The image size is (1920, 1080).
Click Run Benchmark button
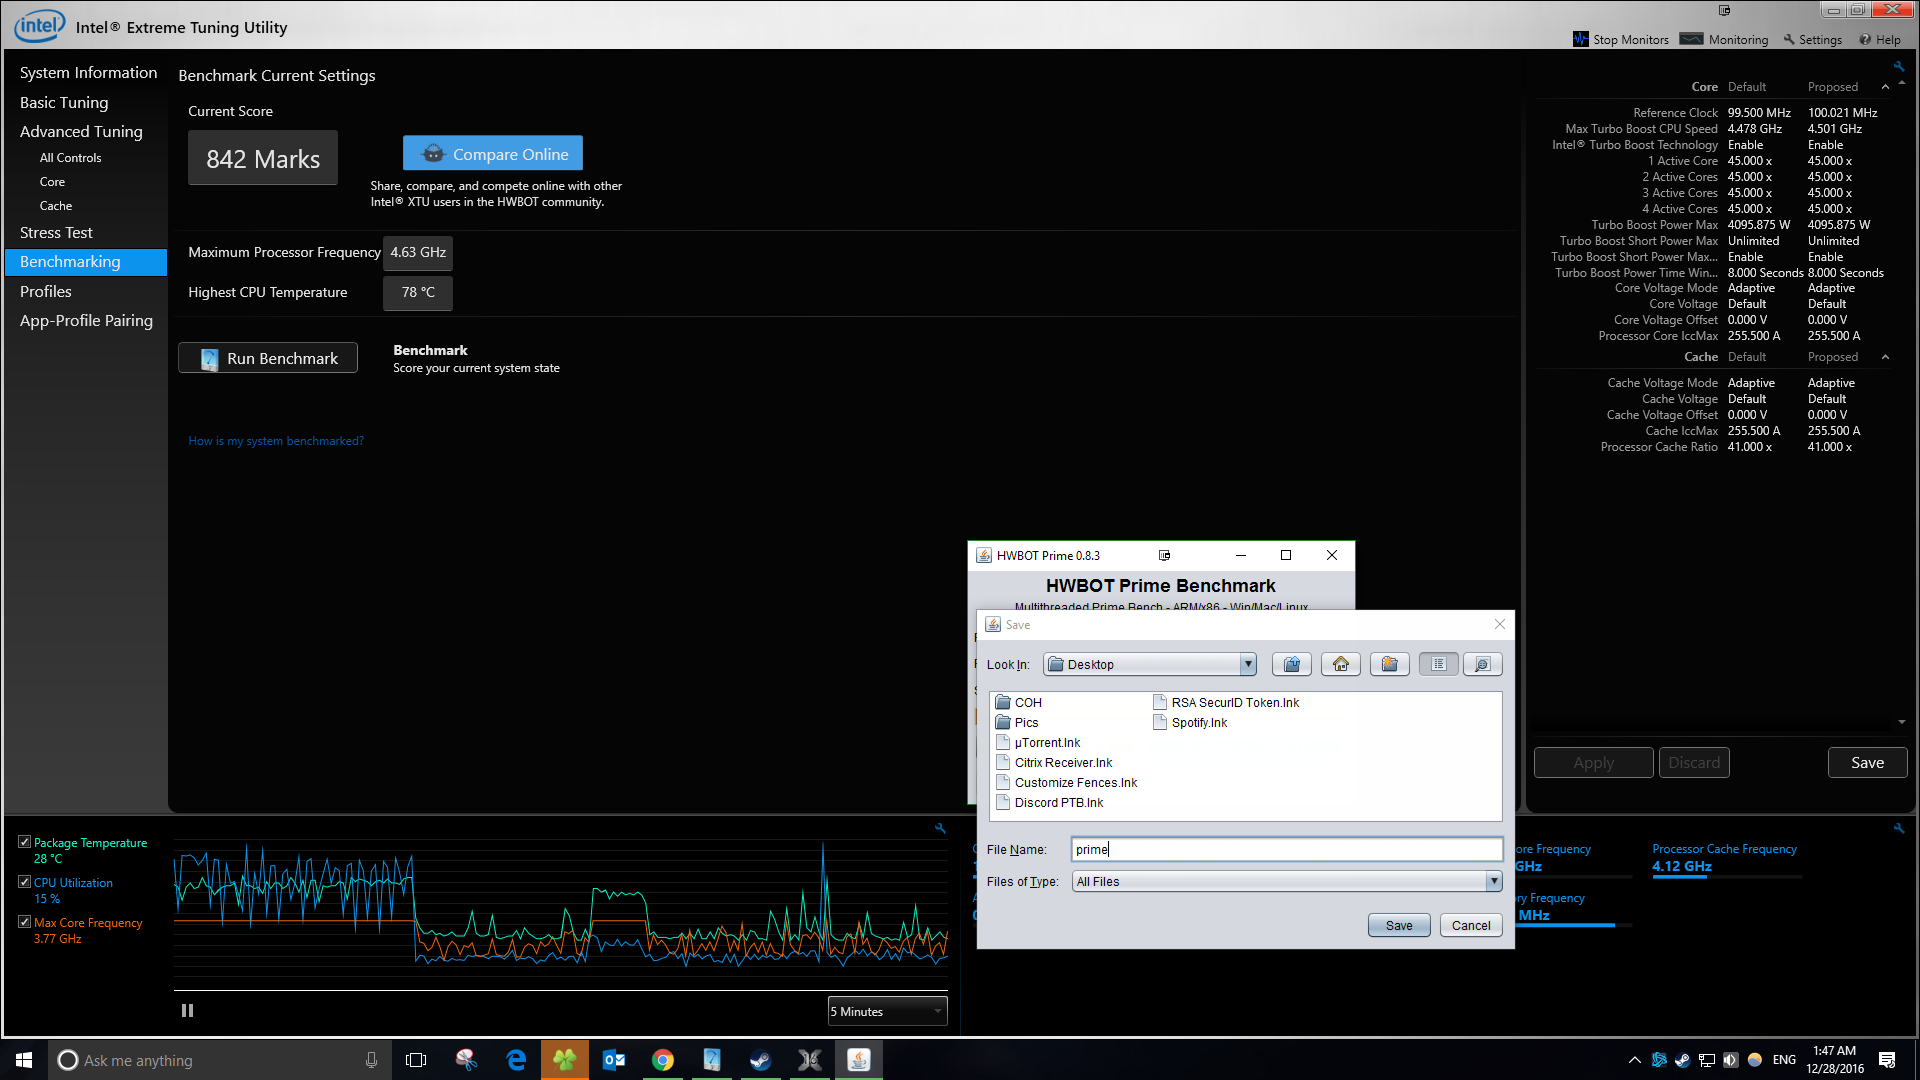point(268,358)
